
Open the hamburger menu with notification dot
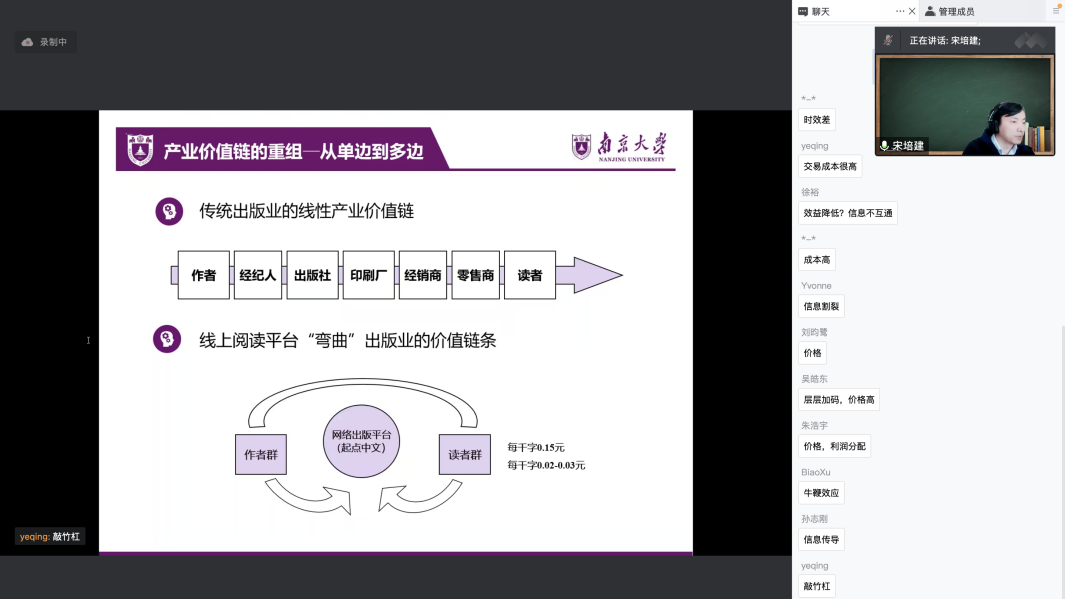coord(1056,11)
